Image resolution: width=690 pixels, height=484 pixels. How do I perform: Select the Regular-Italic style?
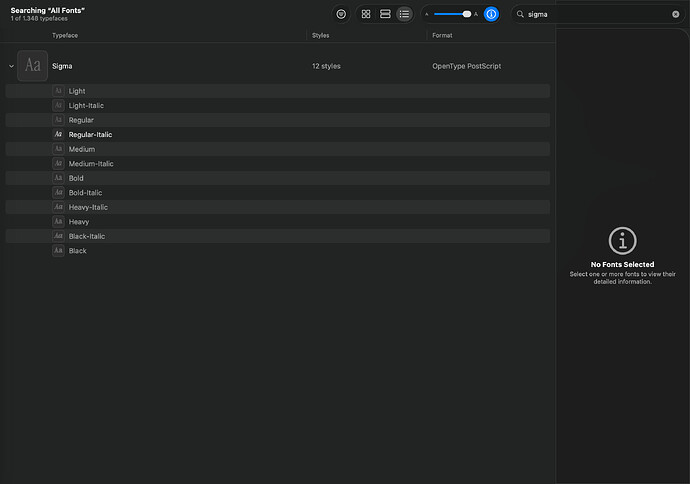(278, 135)
